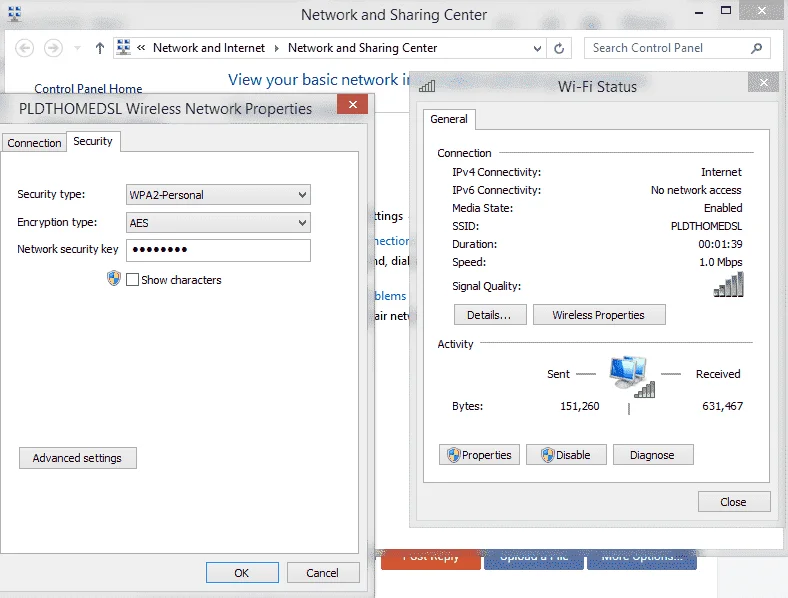Image resolution: width=788 pixels, height=598 pixels.
Task: Click the SSID value PLDTHOMEDSL
Action: [x=706, y=226]
